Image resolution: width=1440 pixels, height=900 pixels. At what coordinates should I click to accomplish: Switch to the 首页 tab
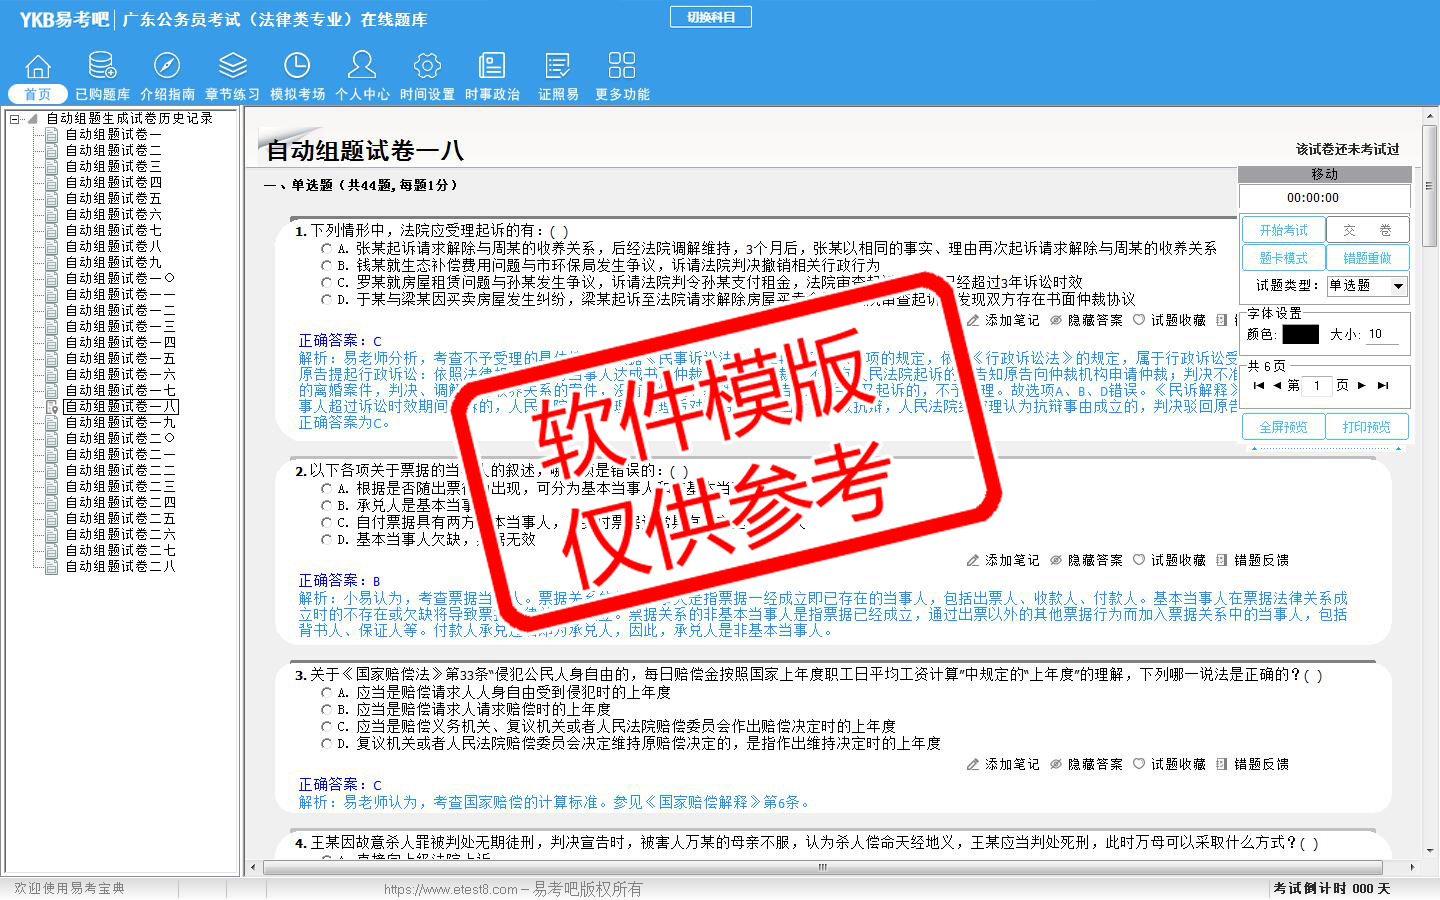coord(37,94)
